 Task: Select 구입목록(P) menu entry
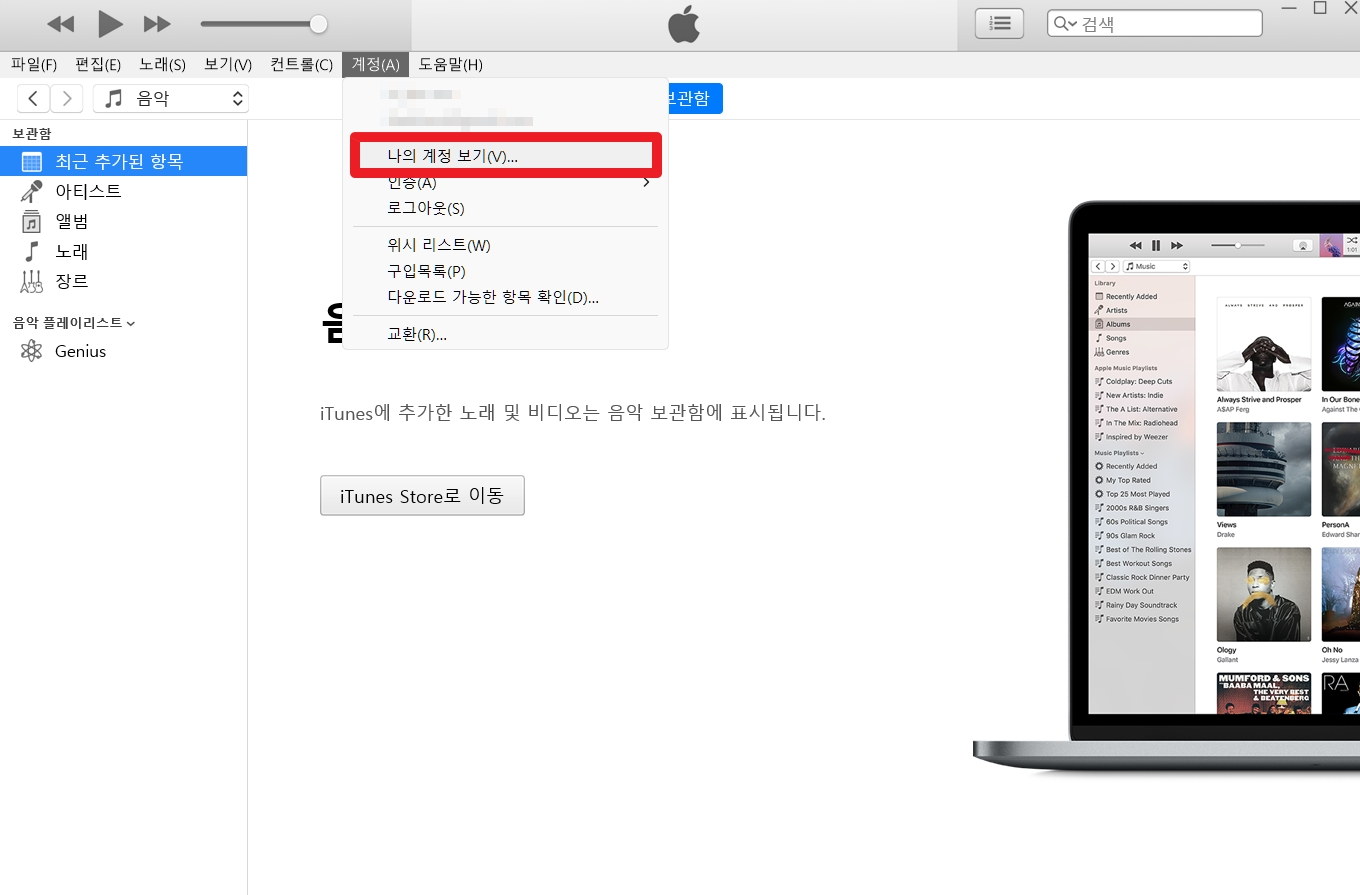[x=506, y=271]
